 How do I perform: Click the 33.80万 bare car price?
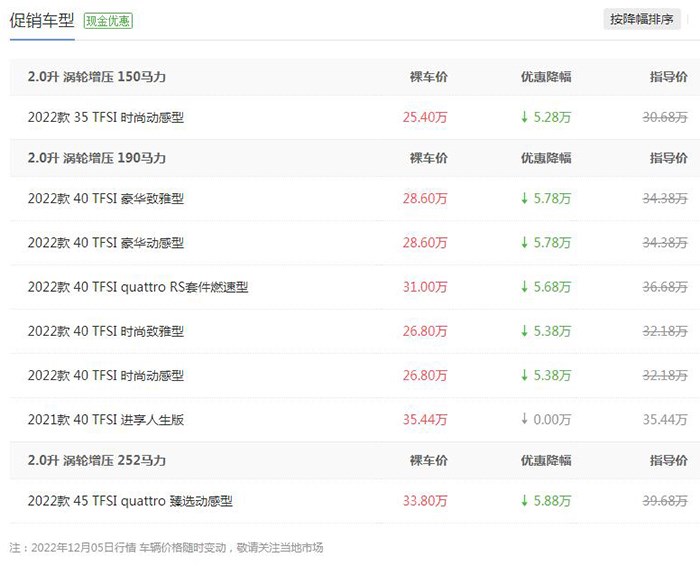point(425,501)
